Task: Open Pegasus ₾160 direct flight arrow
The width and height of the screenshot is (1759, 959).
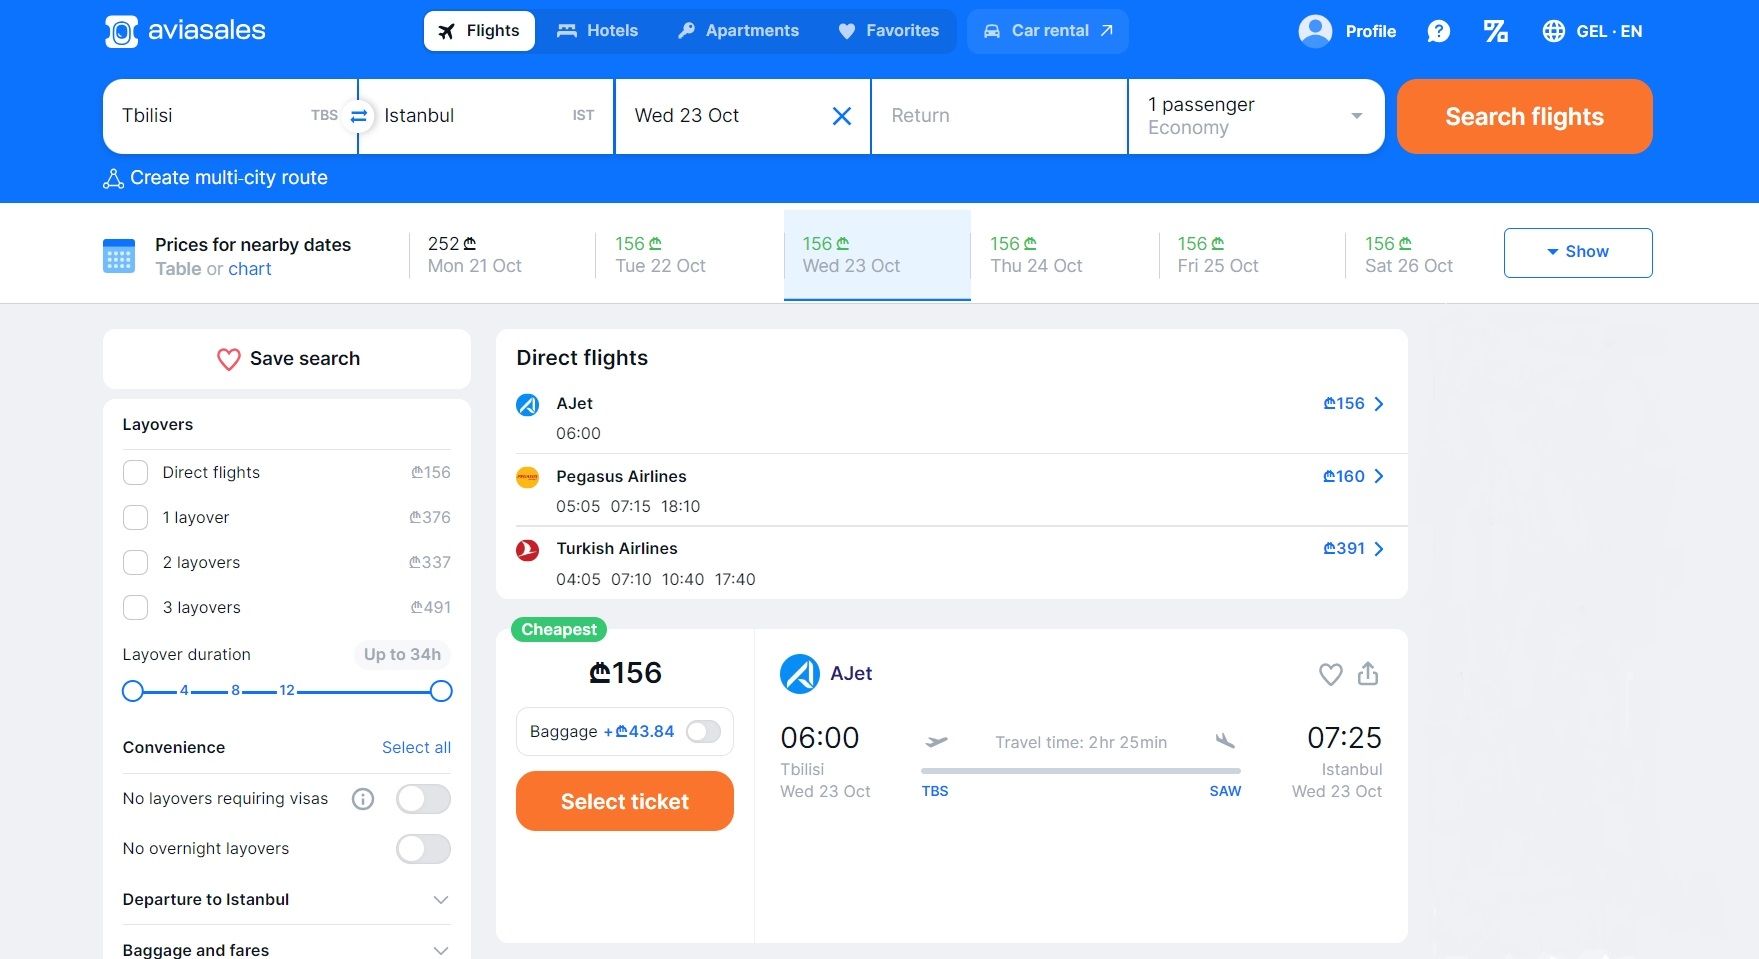Action: pos(1379,476)
